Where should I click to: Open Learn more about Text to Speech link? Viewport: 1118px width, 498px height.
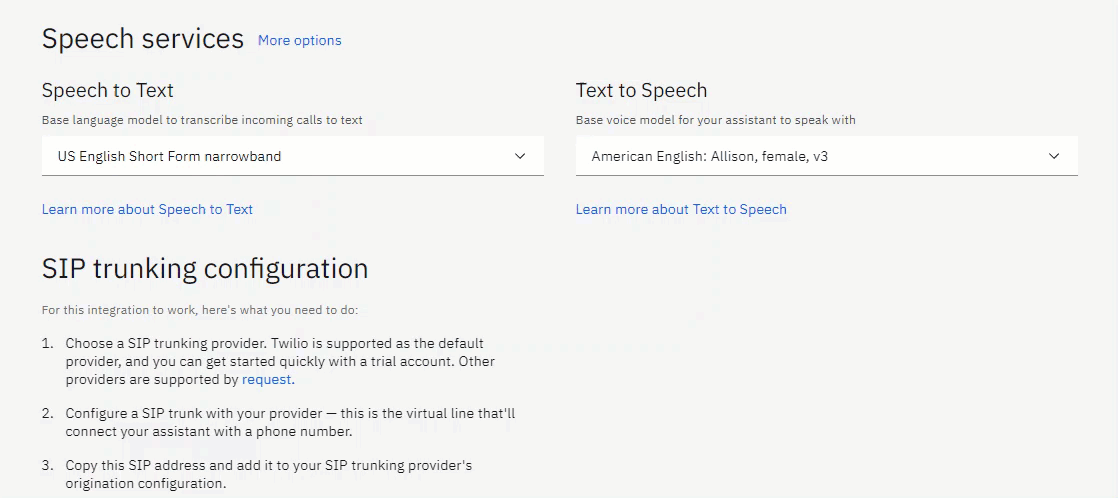pyautogui.click(x=681, y=209)
